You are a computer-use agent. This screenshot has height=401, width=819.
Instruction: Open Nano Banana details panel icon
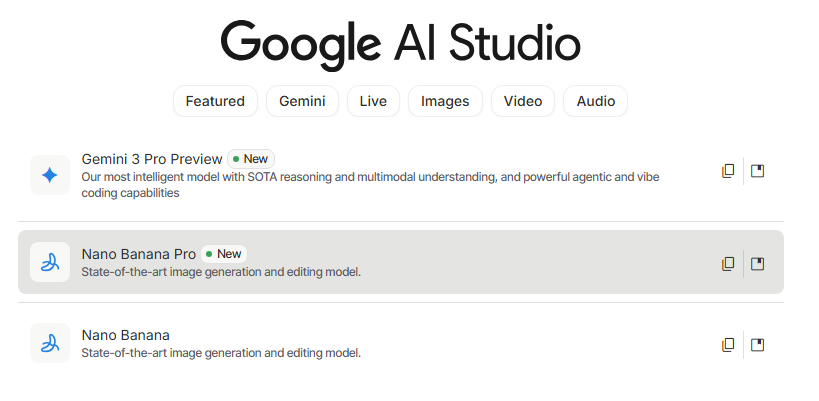tap(757, 345)
